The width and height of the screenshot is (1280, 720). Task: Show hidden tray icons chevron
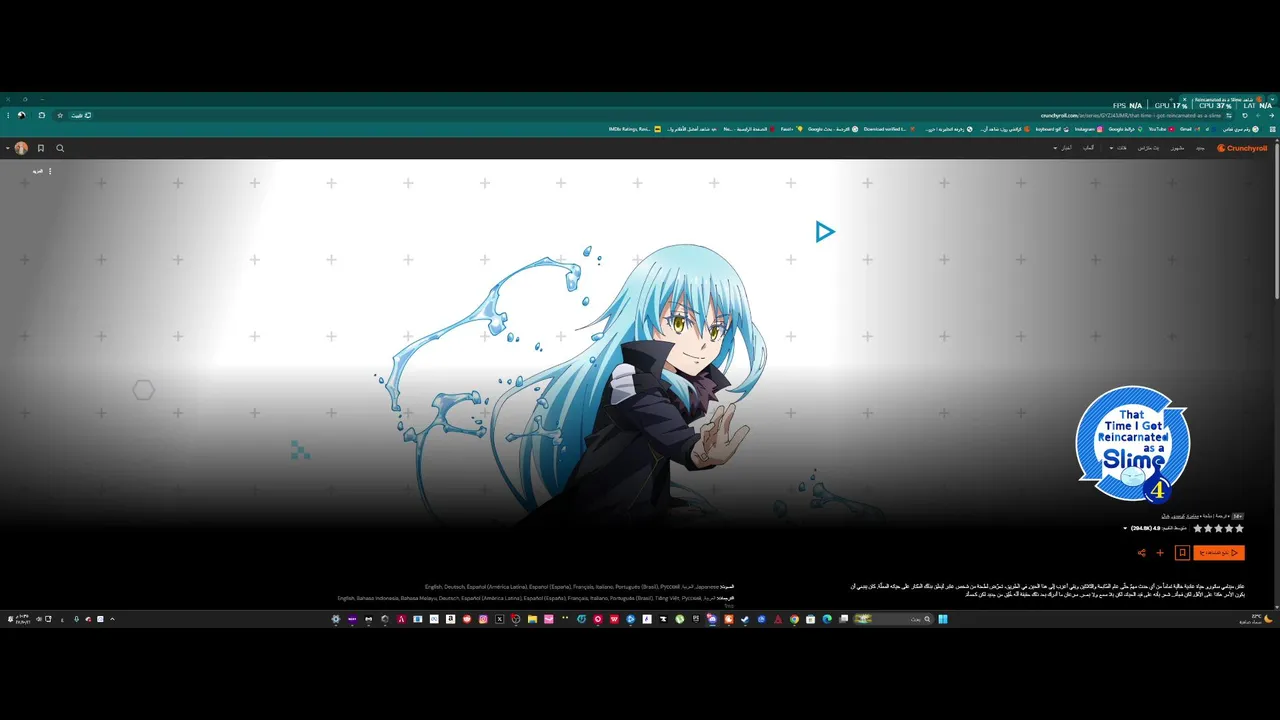tap(112, 619)
